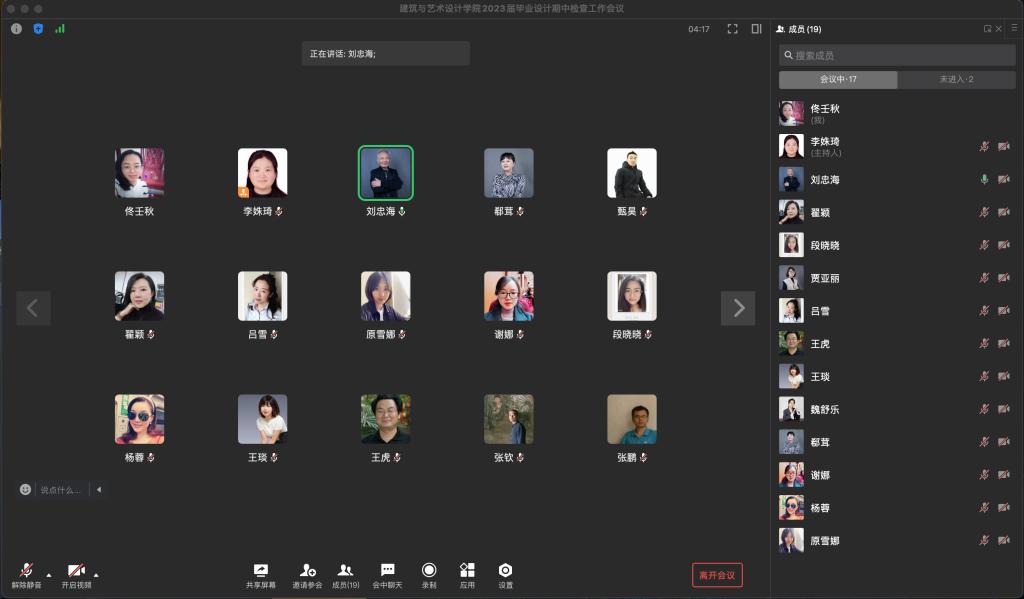Image resolution: width=1024 pixels, height=599 pixels.
Task: Turn on camera with 开启视频
Action: 75,570
